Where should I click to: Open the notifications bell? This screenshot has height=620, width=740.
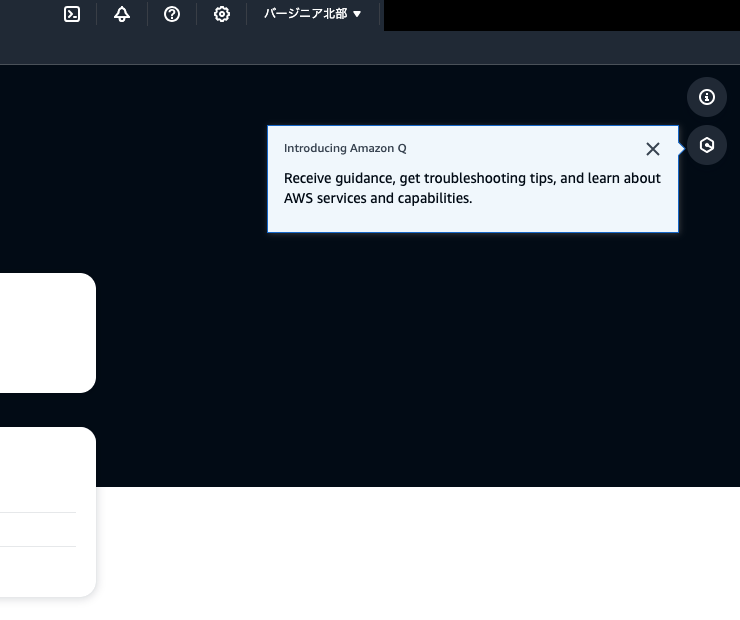tap(122, 14)
